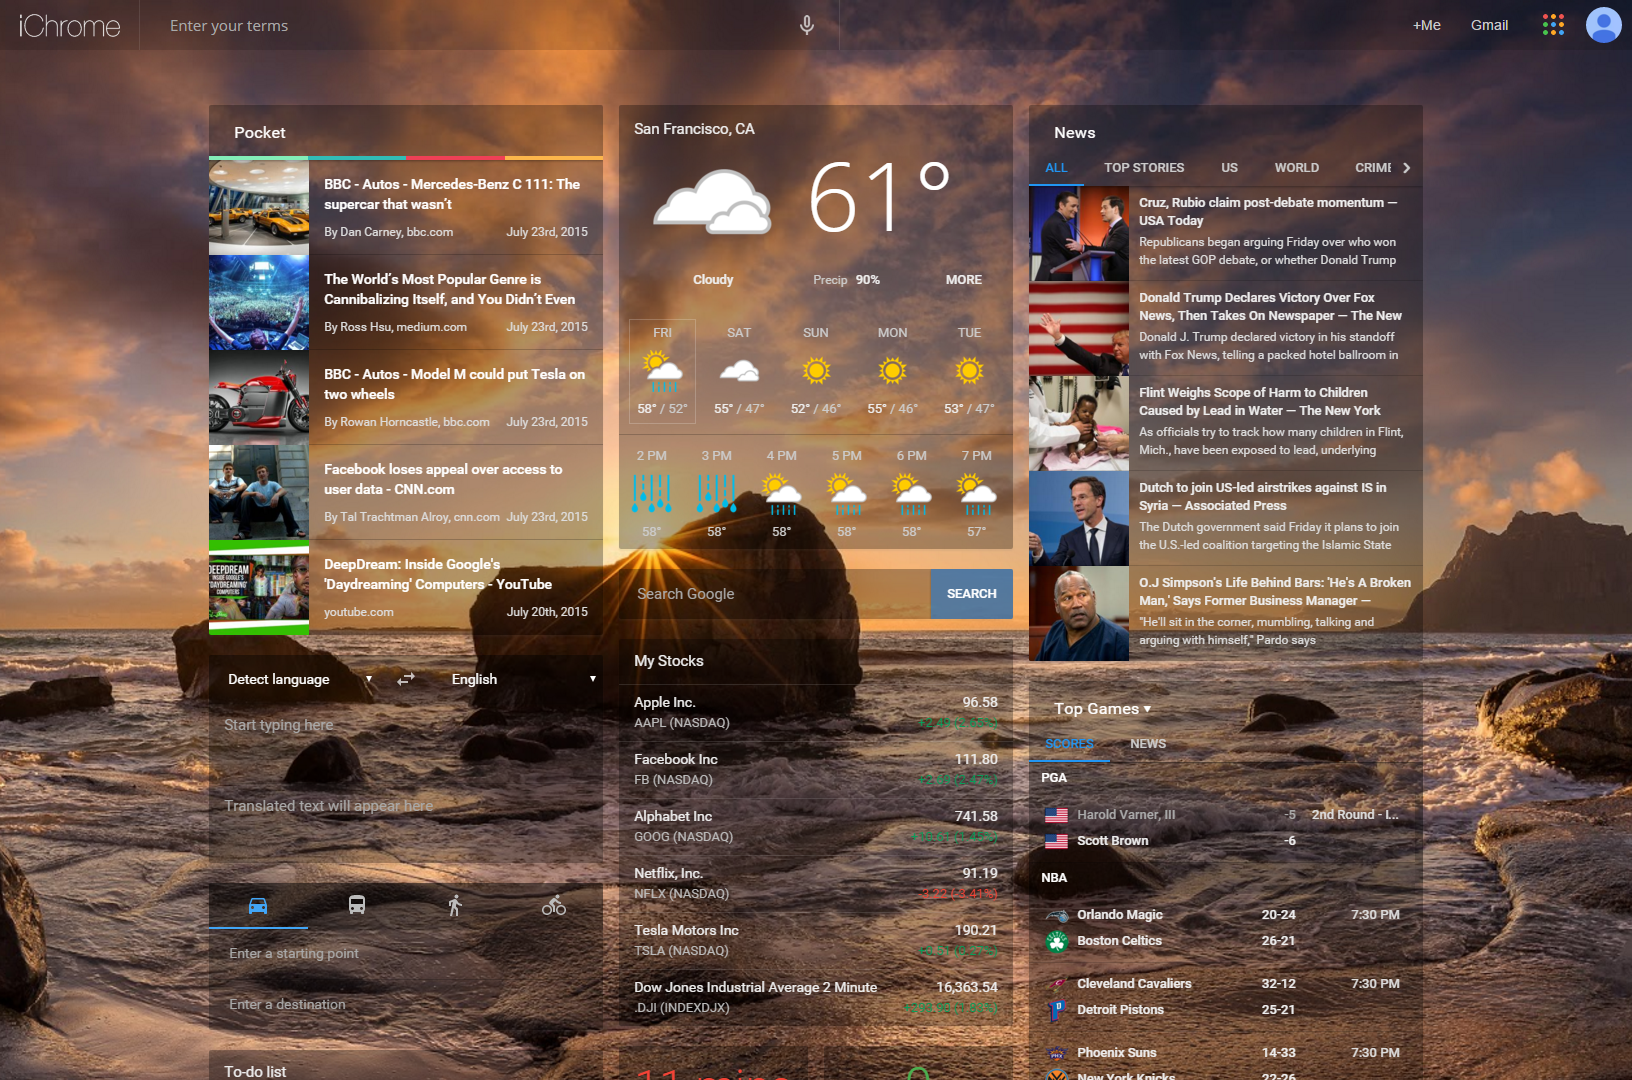
Task: Click the large cloudy weather icon
Action: coord(712,201)
